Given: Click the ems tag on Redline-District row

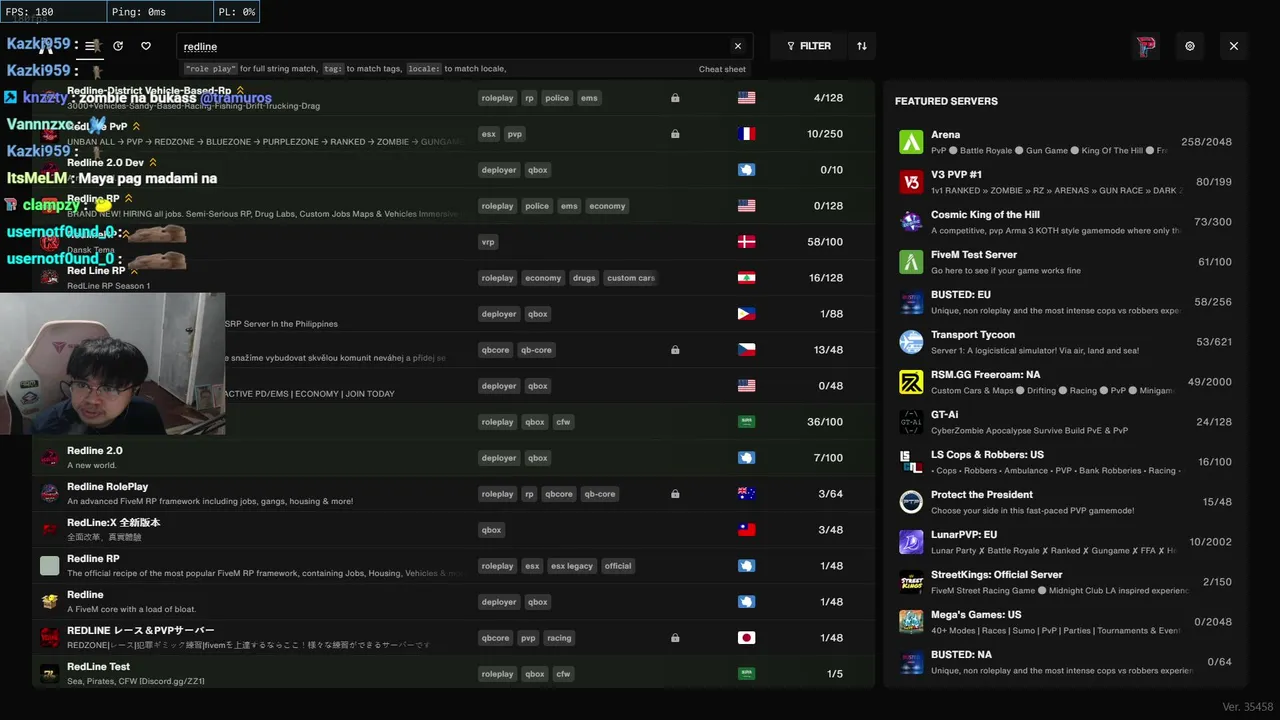Looking at the screenshot, I should [x=589, y=98].
